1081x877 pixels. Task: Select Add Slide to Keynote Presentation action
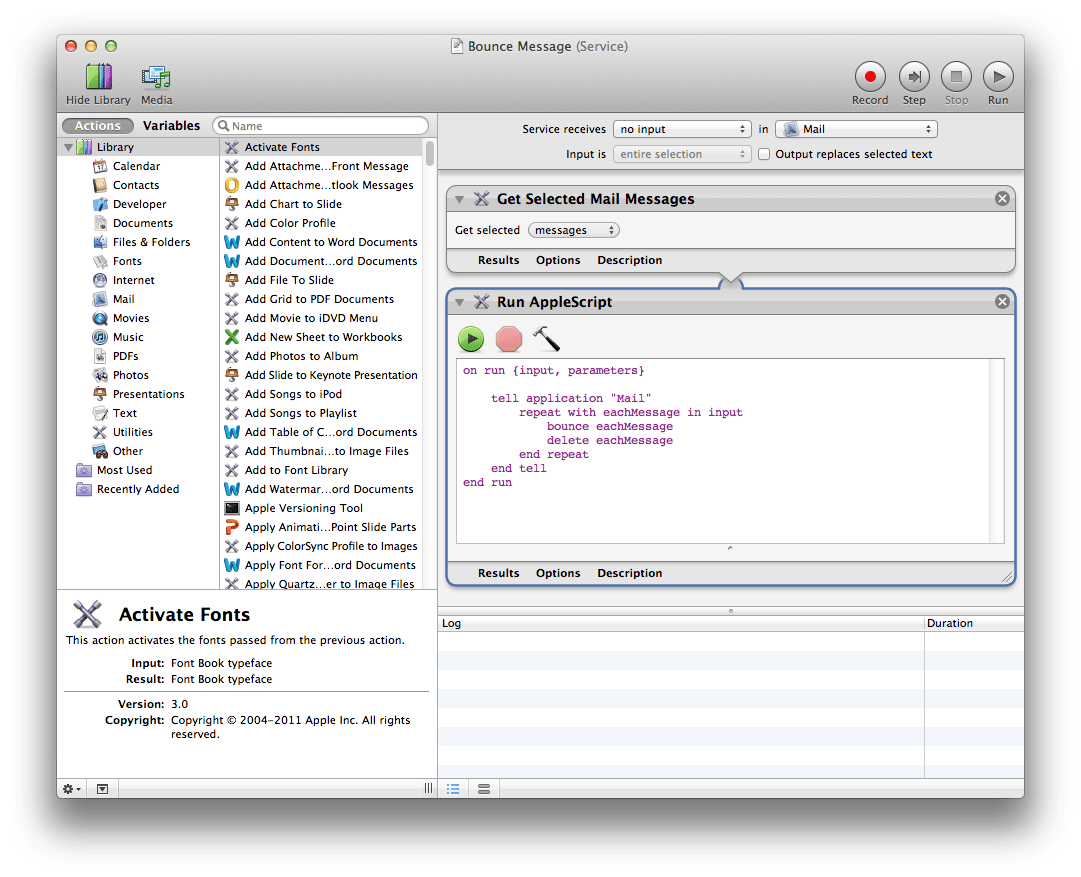[x=322, y=375]
